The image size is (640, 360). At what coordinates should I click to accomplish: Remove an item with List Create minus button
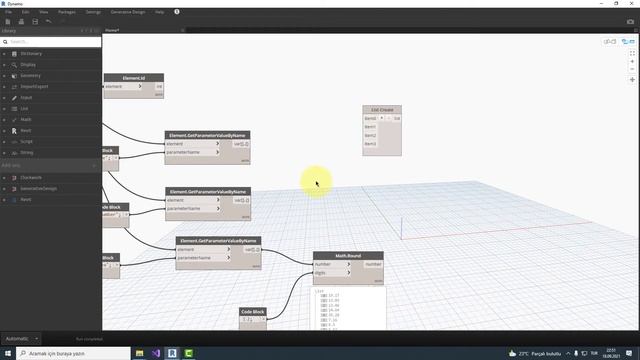click(389, 118)
